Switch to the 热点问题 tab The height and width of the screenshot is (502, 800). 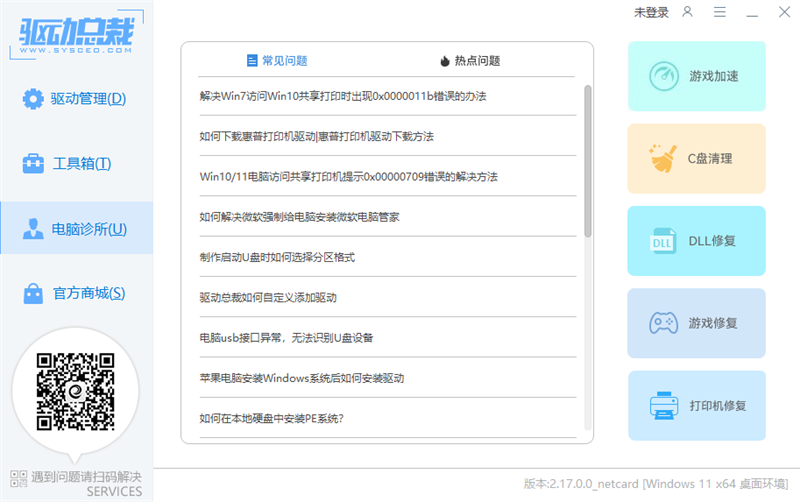click(x=470, y=61)
